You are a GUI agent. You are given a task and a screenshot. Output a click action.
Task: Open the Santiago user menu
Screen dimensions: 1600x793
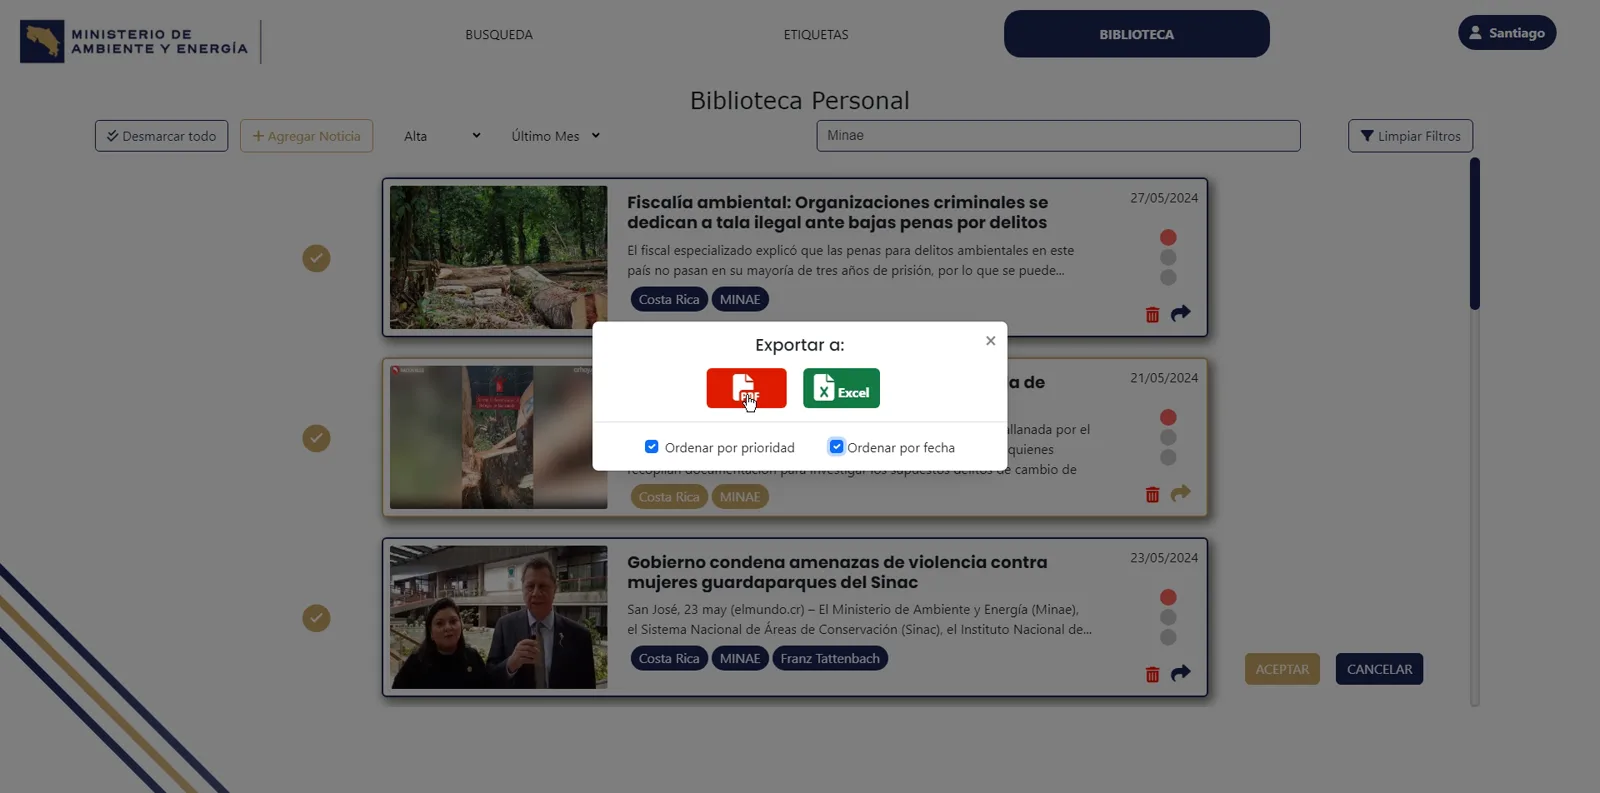pos(1507,33)
